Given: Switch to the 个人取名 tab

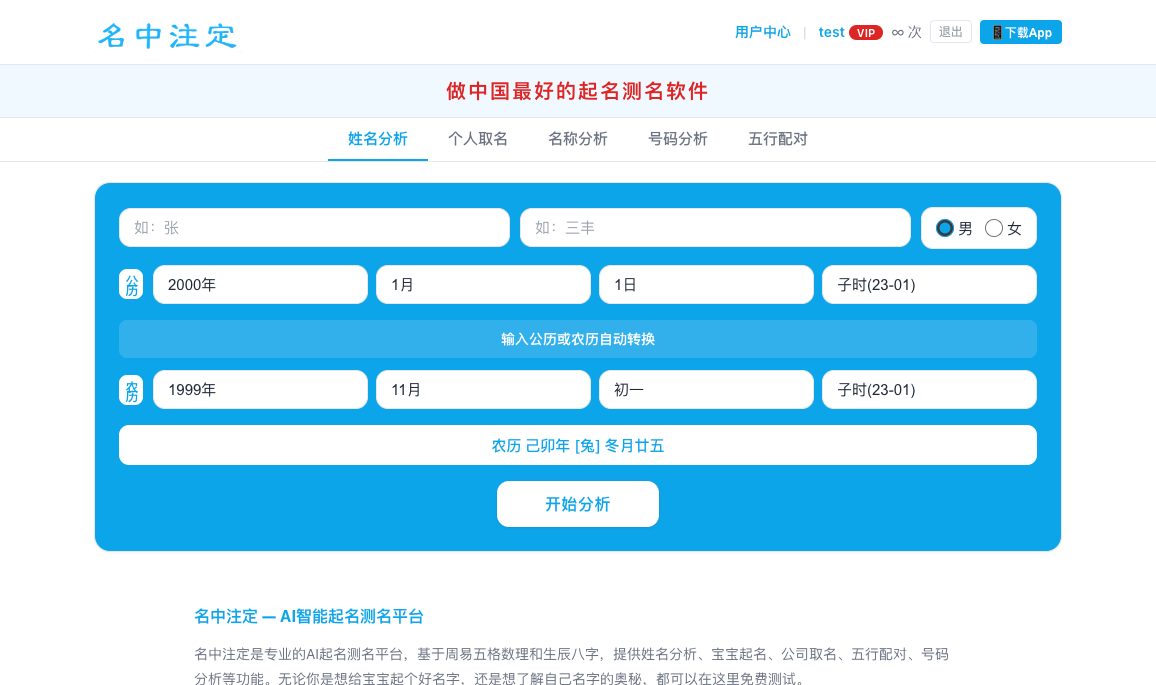Looking at the screenshot, I should pyautogui.click(x=478, y=139).
